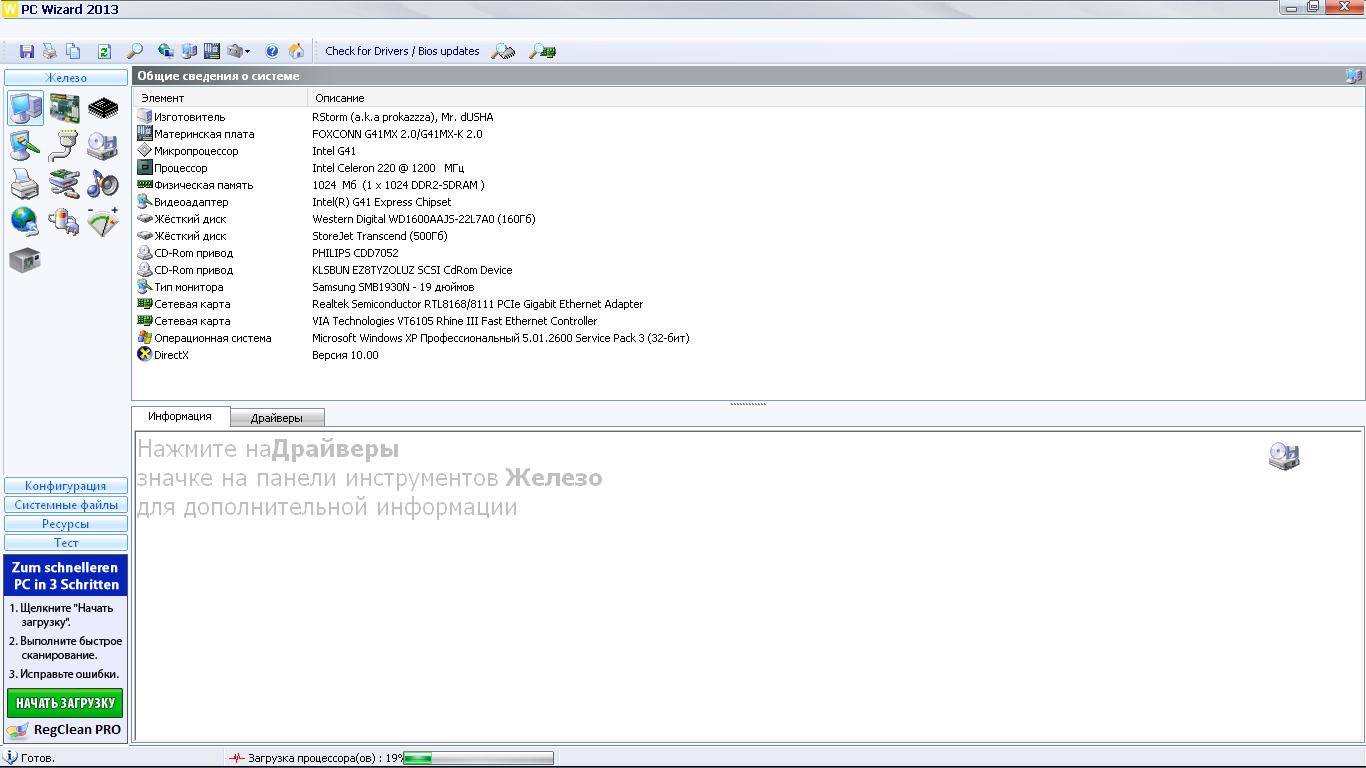This screenshot has height=768, width=1366.
Task: Click the magnifier-over-green-board BIOS search icon
Action: pyautogui.click(x=543, y=51)
